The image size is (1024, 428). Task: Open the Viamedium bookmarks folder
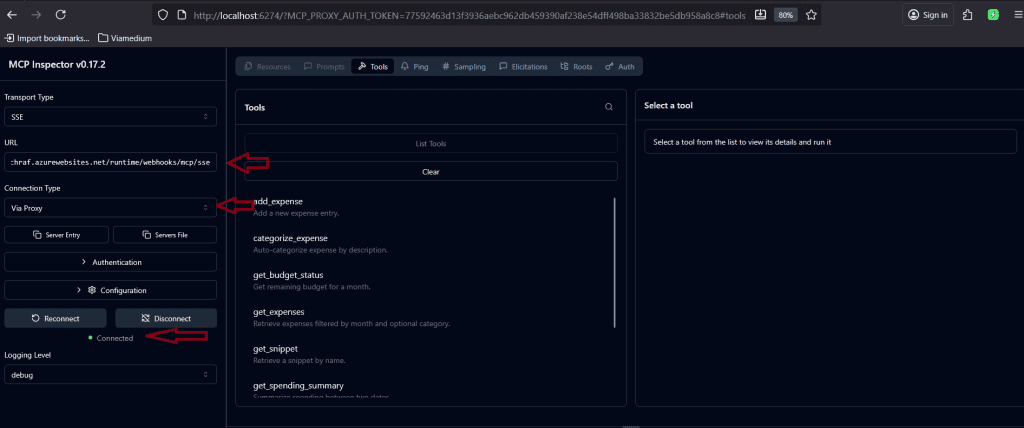click(125, 38)
